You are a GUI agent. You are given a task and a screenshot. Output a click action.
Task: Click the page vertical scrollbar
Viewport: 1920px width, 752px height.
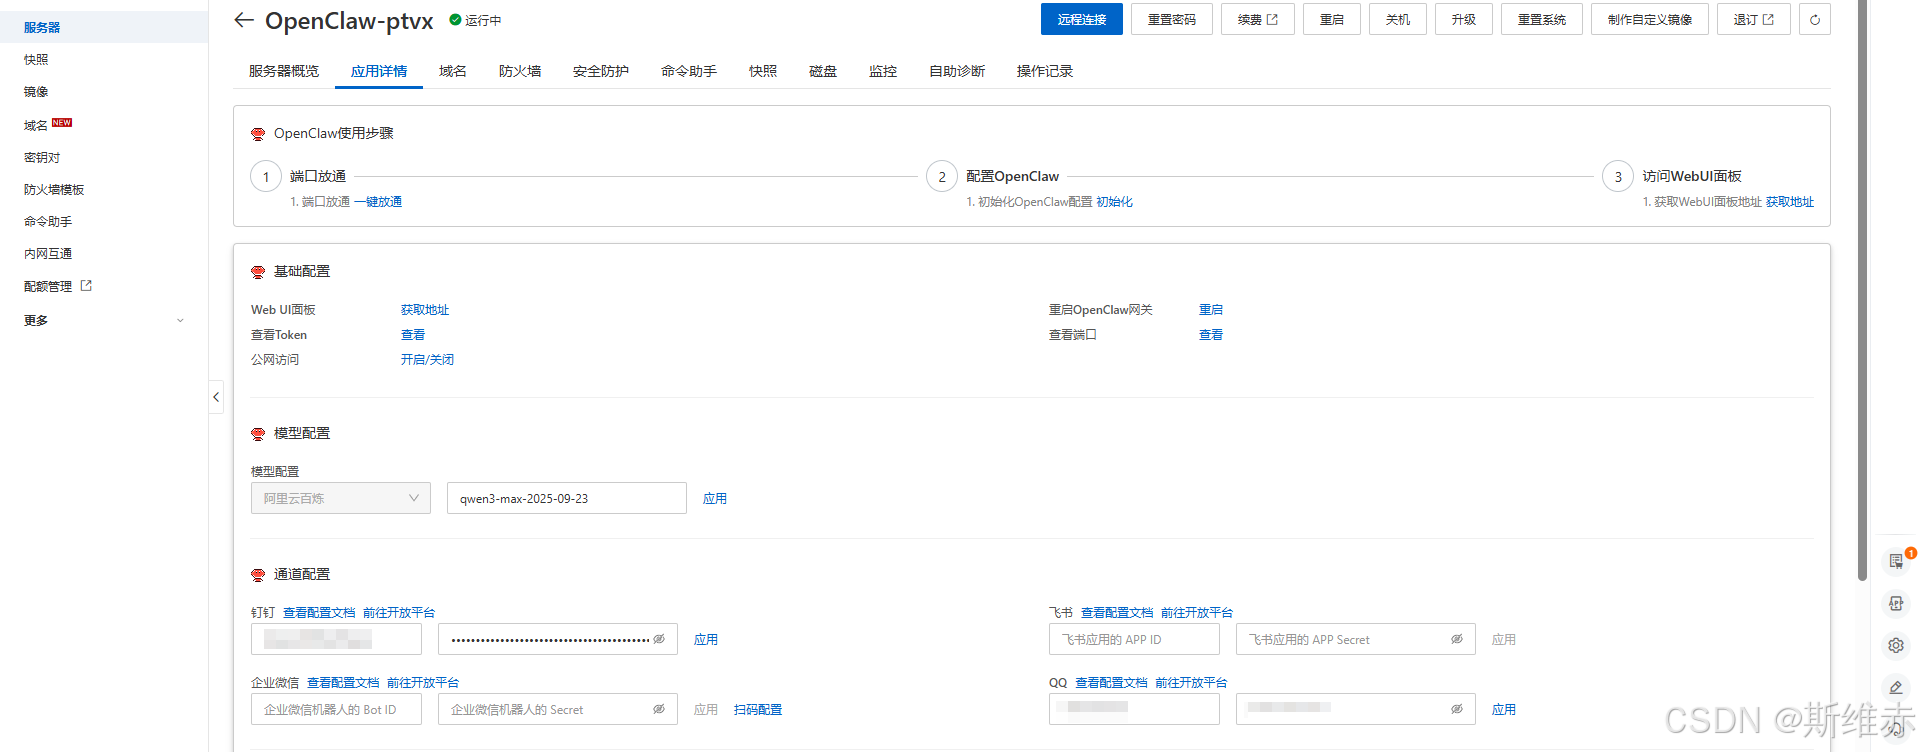click(x=1862, y=290)
